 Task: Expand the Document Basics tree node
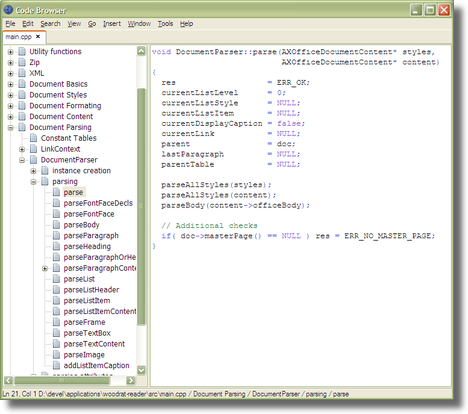pos(10,84)
